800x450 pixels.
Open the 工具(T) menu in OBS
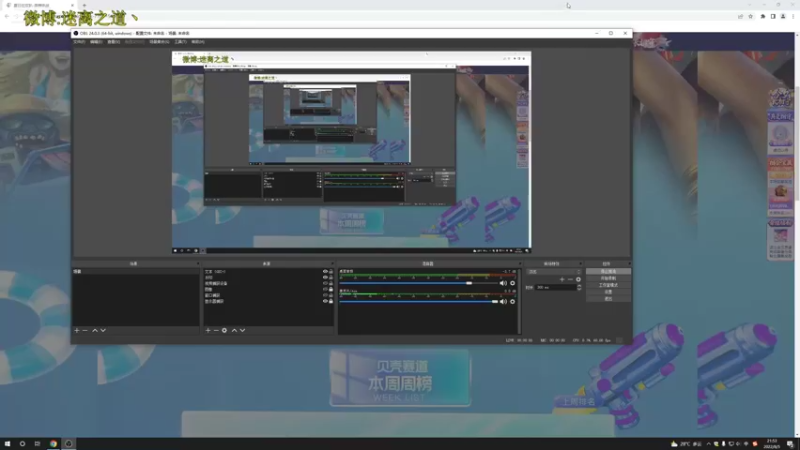[180, 42]
